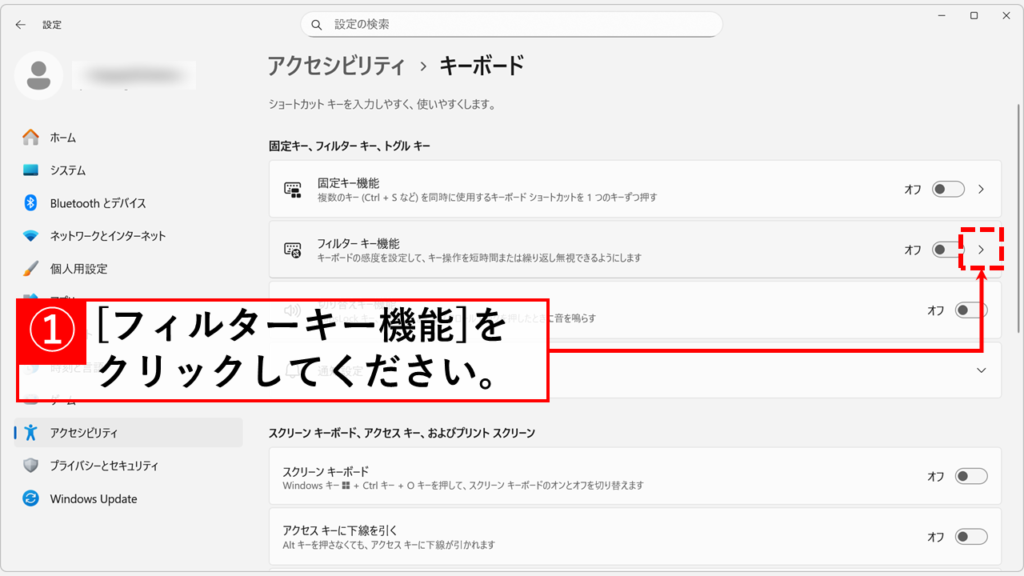Click the Windows Update icon
This screenshot has height=576, width=1024.
point(30,499)
